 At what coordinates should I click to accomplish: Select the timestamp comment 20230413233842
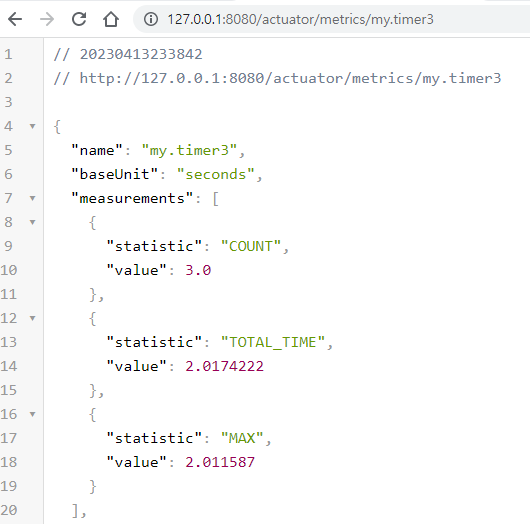point(141,54)
